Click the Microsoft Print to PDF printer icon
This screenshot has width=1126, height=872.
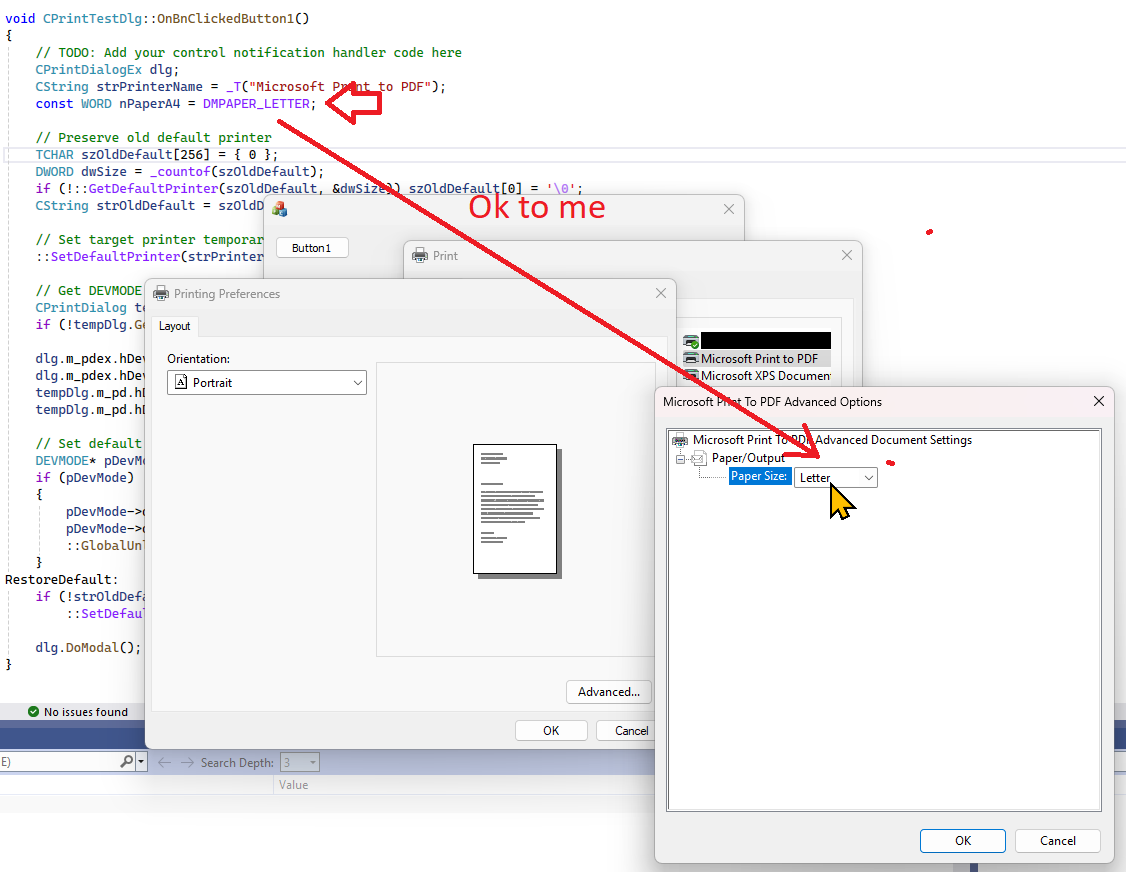coord(691,358)
